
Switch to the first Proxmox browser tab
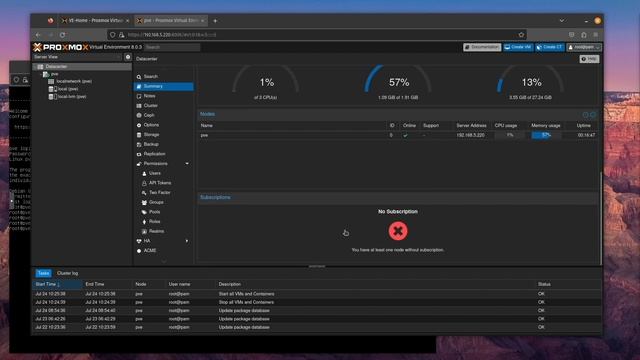coord(94,20)
